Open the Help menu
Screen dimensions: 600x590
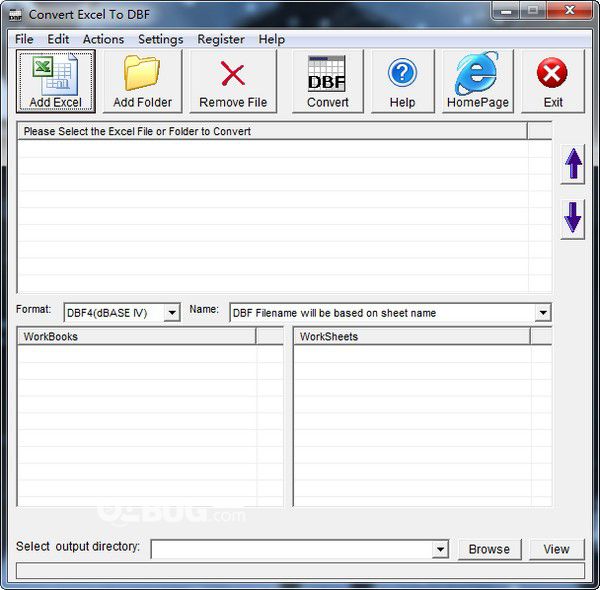[x=271, y=39]
